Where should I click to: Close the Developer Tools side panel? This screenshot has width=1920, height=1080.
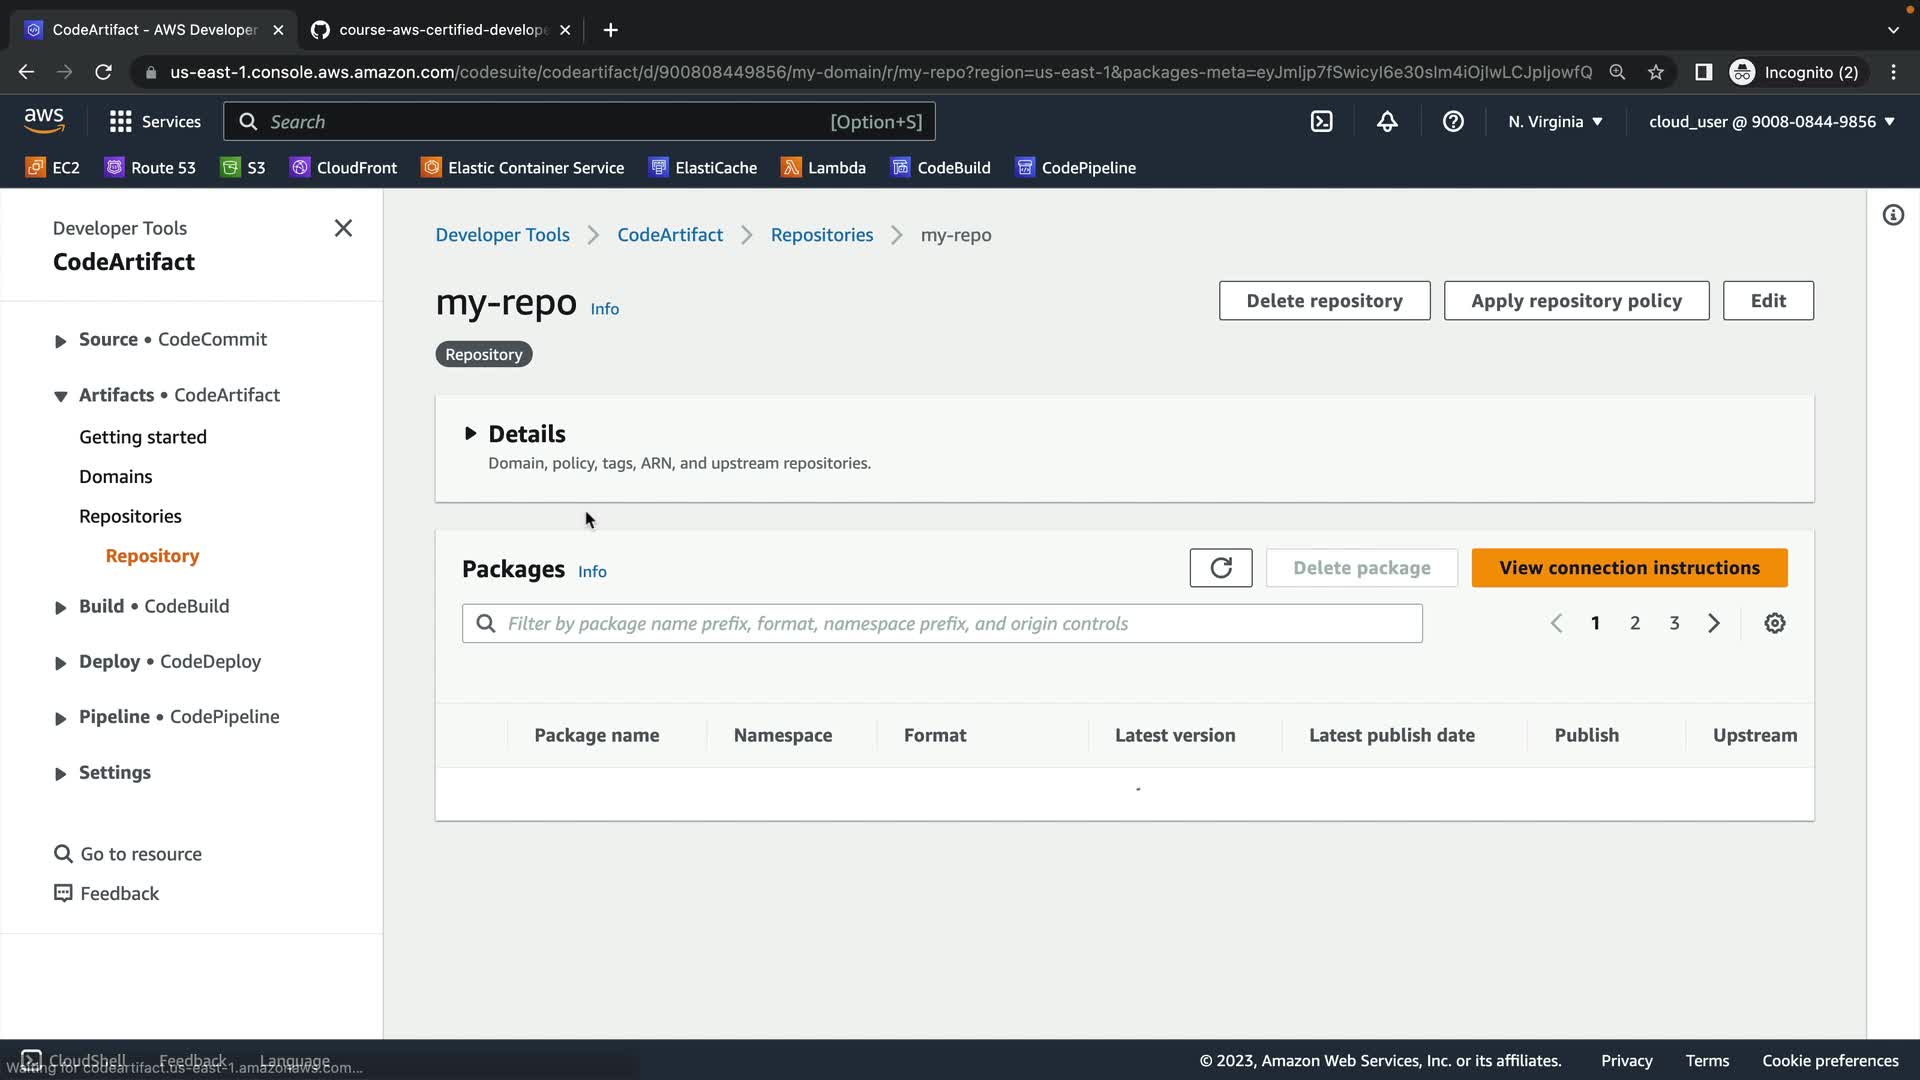coord(343,228)
